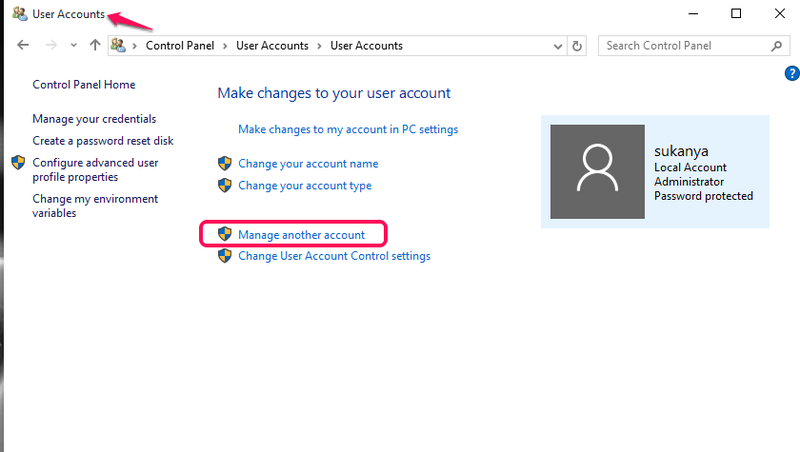Expand chevron after first User Accounts breadcrumb
This screenshot has width=800, height=452.
pyautogui.click(x=319, y=46)
